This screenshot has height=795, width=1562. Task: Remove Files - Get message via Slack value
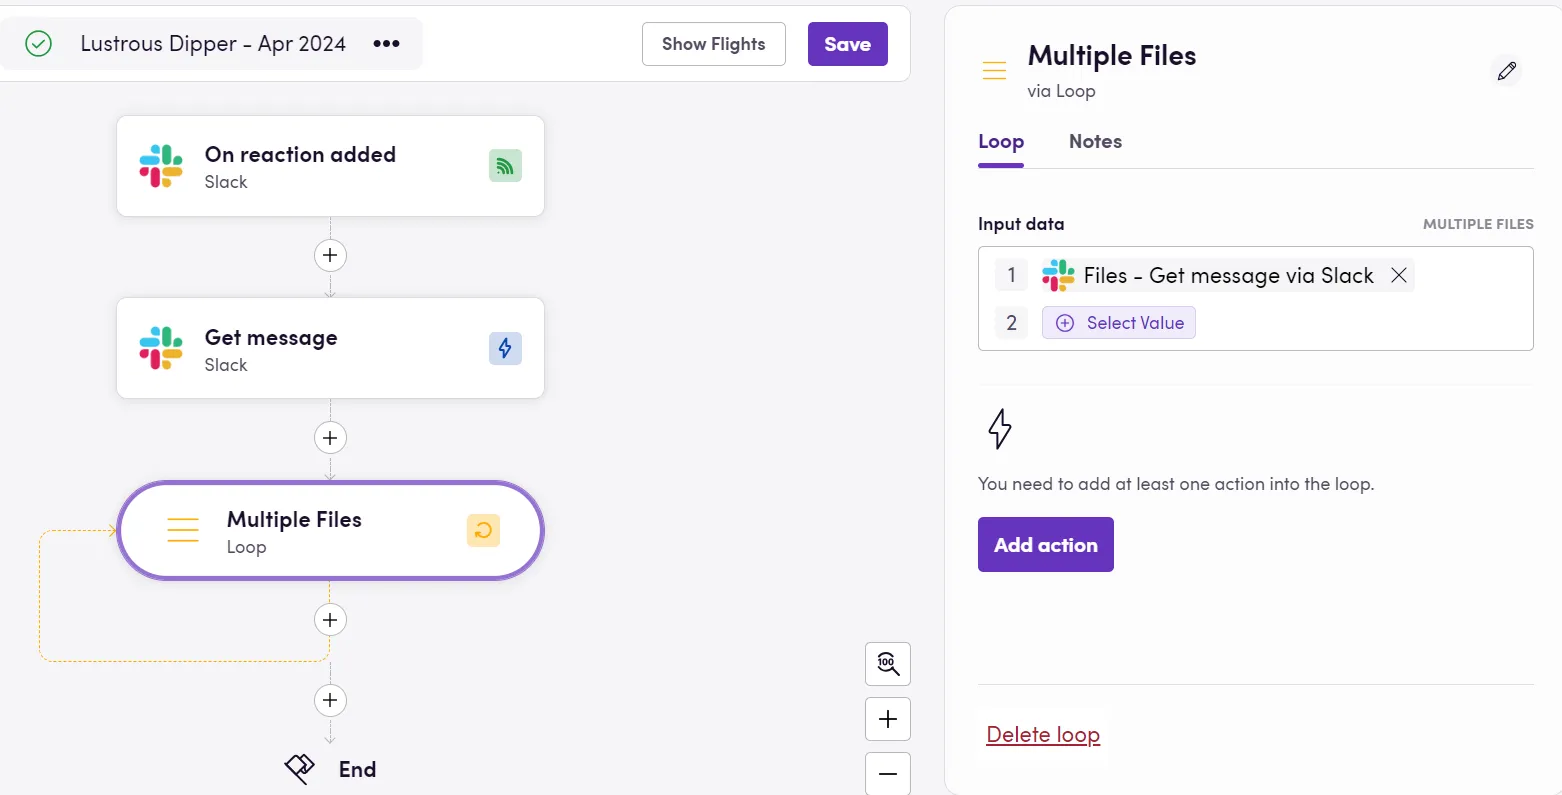click(1399, 275)
